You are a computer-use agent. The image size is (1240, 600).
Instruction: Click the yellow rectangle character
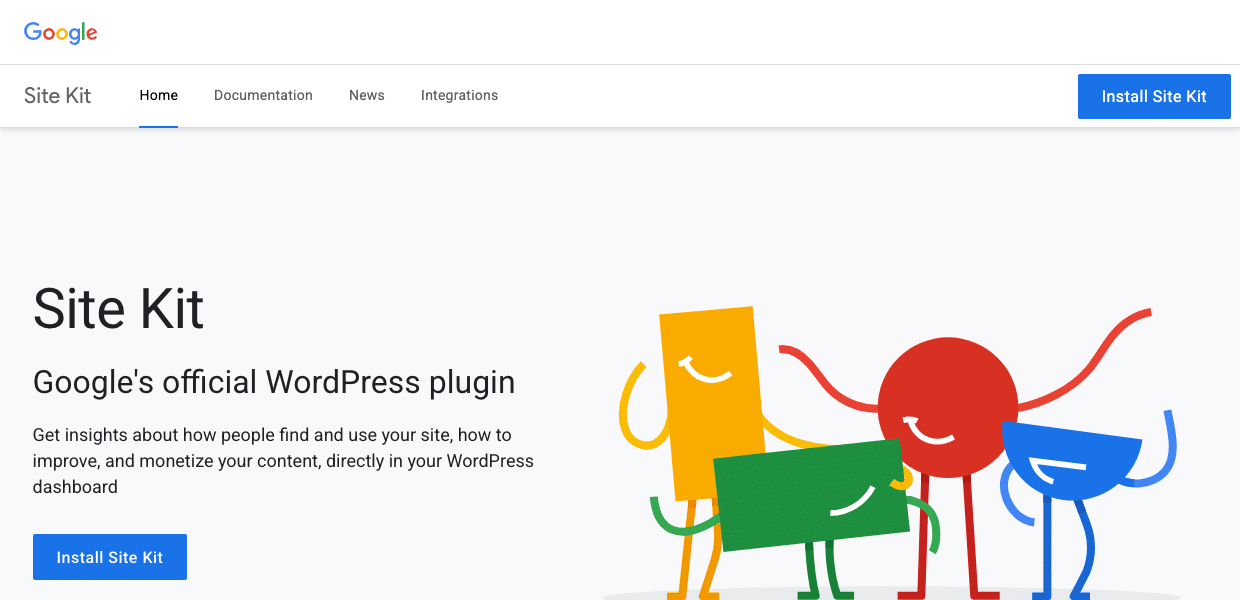pos(712,402)
